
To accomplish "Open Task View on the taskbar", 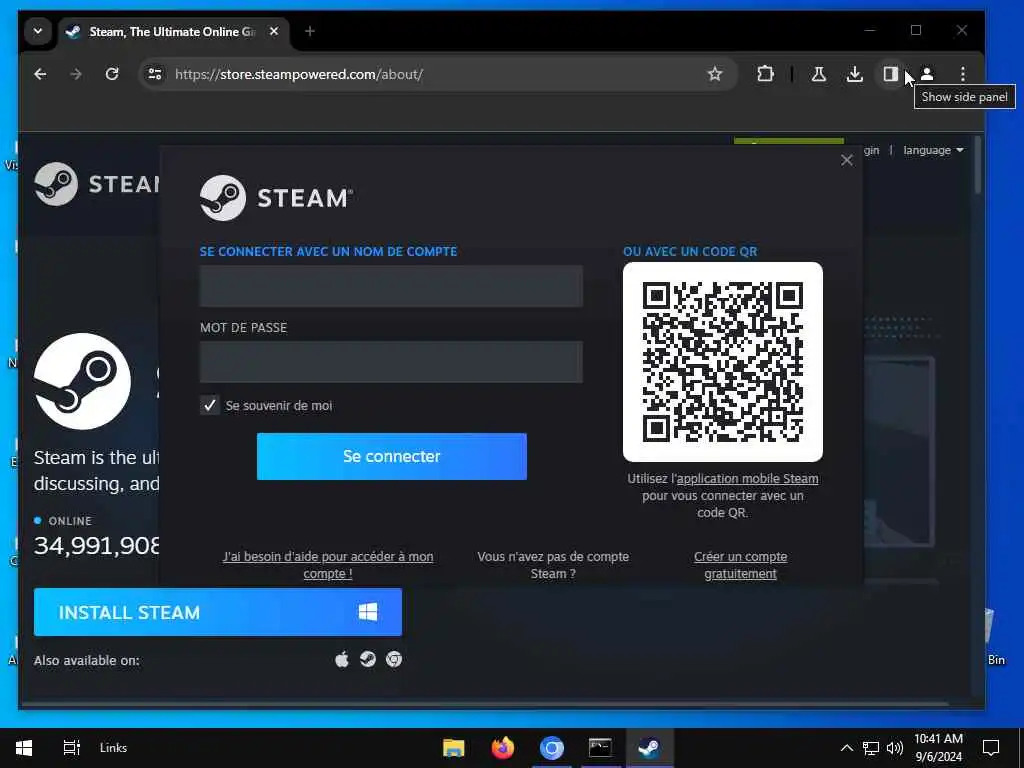I will pos(71,748).
